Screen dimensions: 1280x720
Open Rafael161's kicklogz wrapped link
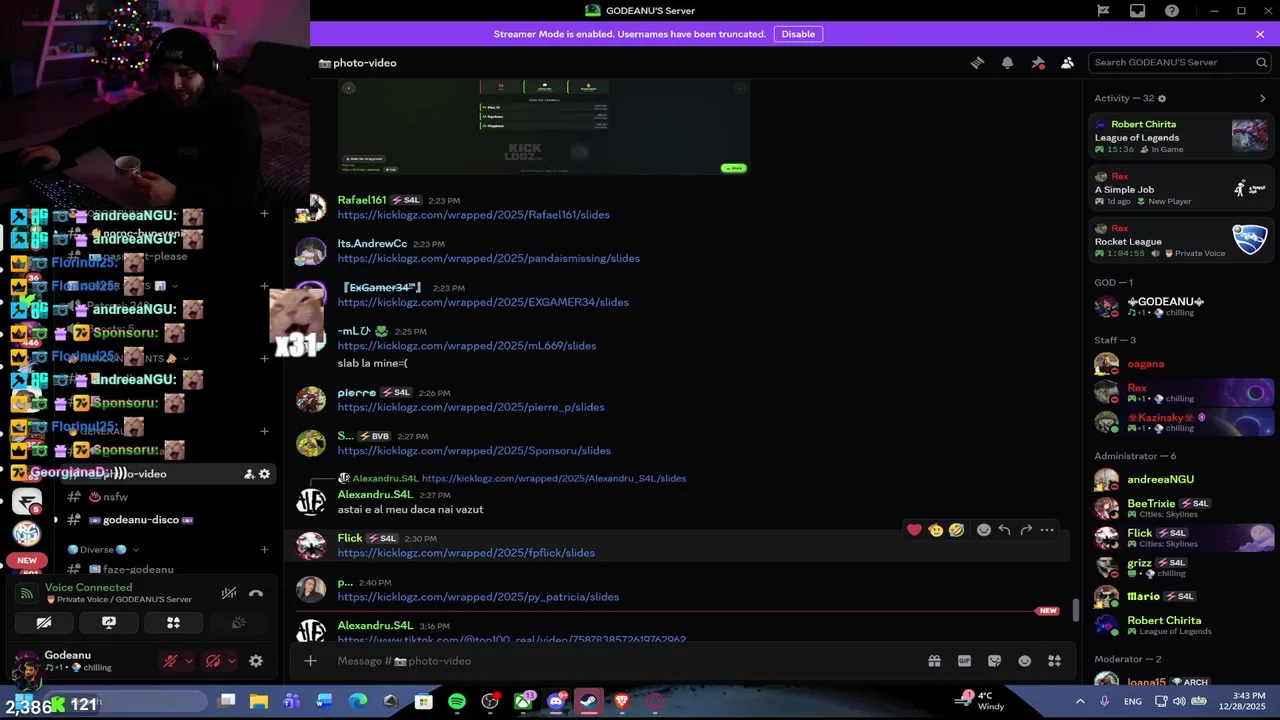point(473,215)
